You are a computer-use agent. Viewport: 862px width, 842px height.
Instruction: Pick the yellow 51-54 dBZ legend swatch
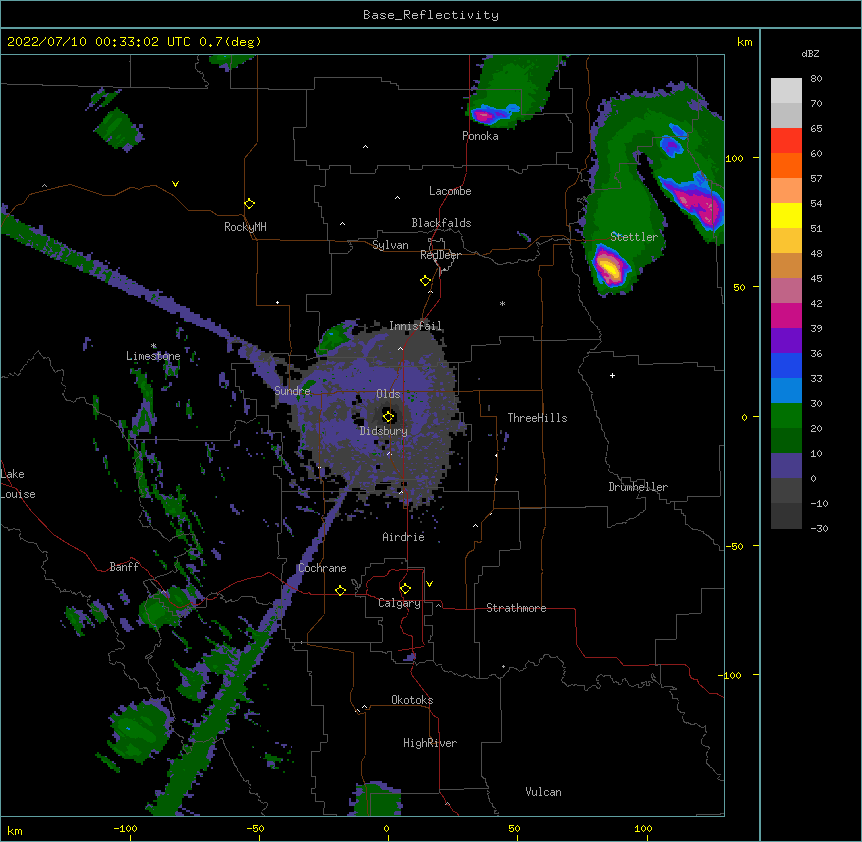(786, 215)
